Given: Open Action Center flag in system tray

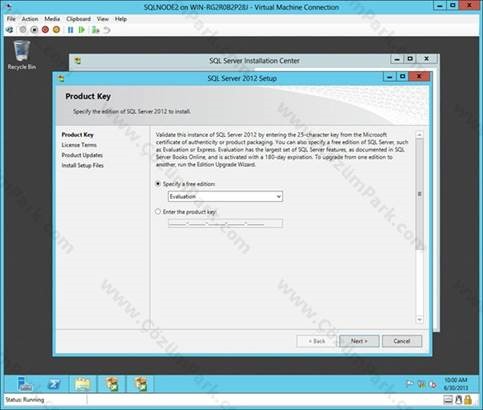Looking at the screenshot, I should point(410,384).
